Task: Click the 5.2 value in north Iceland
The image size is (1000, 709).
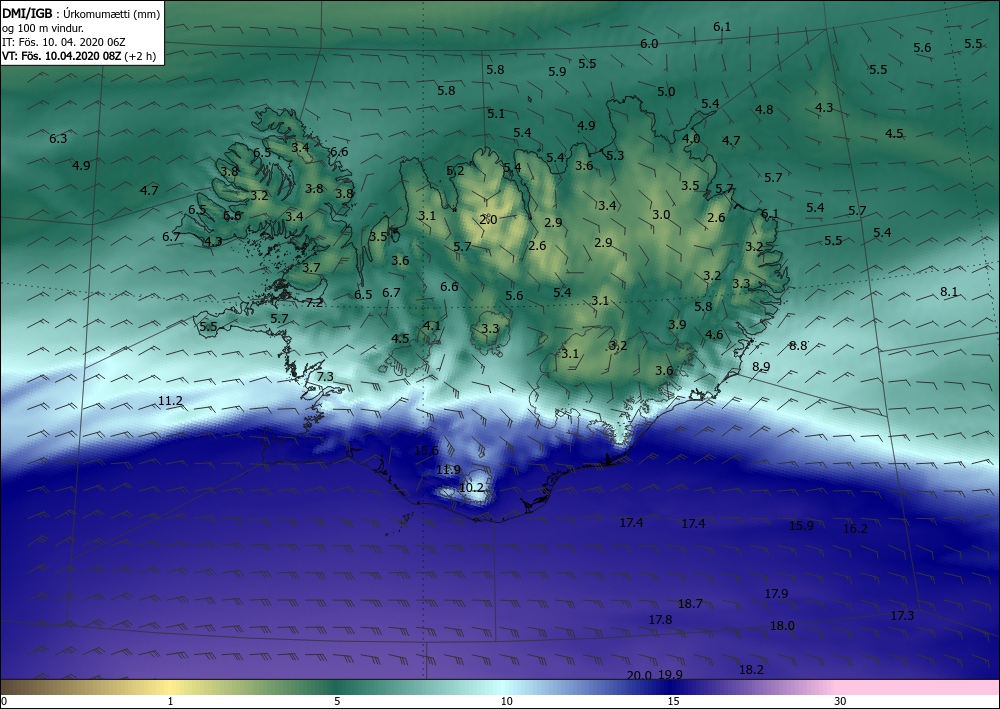Action: click(455, 171)
